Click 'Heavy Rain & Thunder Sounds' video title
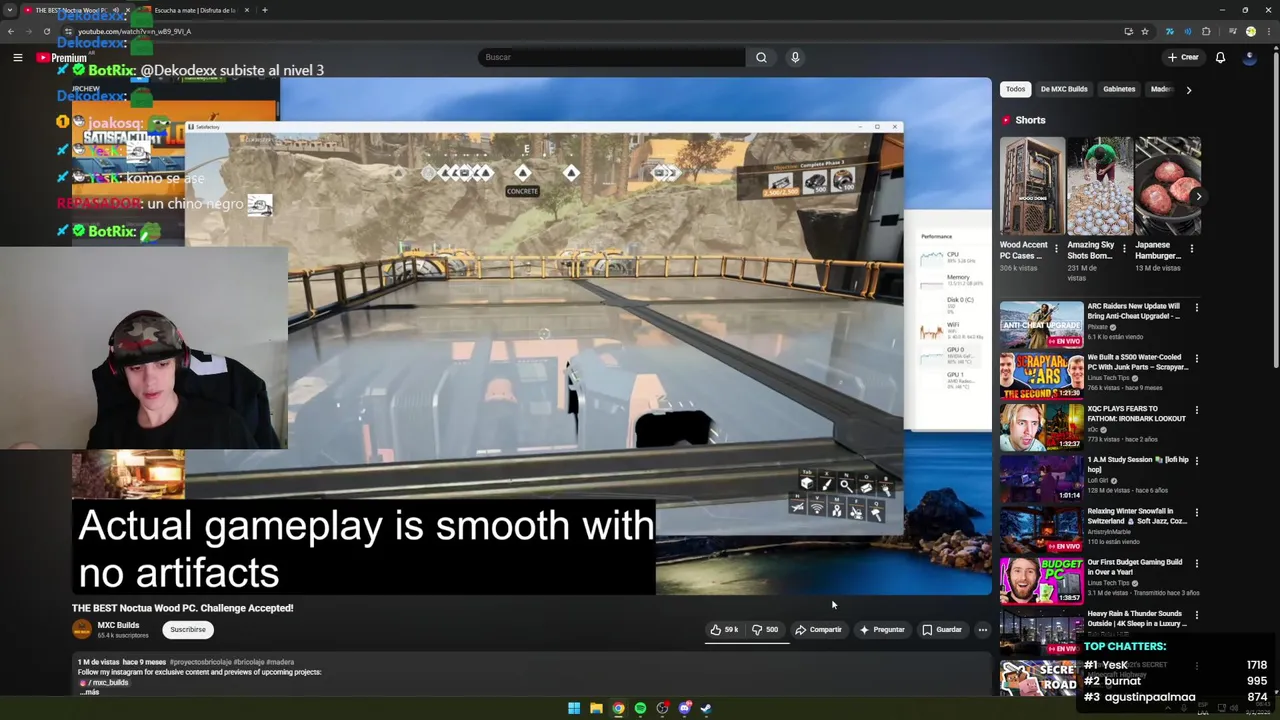 [1137, 618]
